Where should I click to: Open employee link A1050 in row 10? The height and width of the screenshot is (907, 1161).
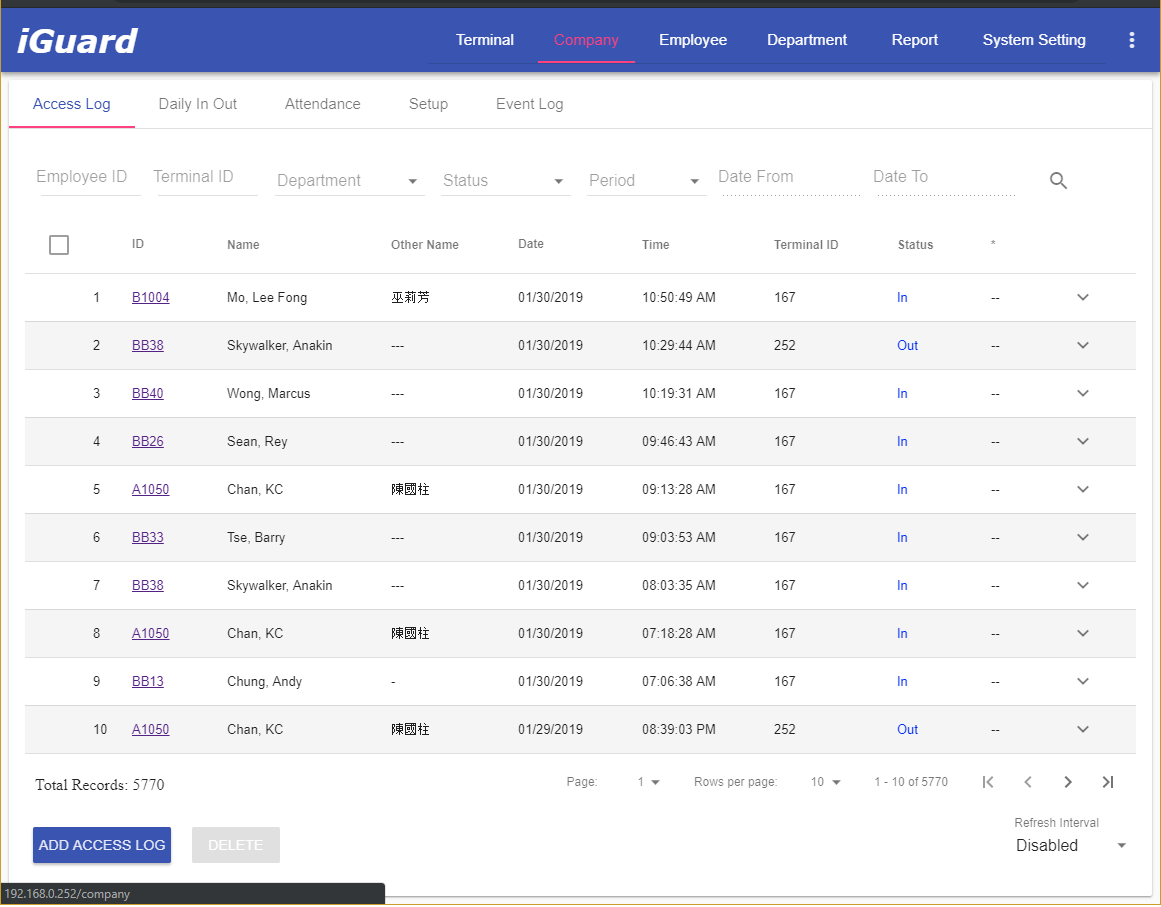point(150,730)
